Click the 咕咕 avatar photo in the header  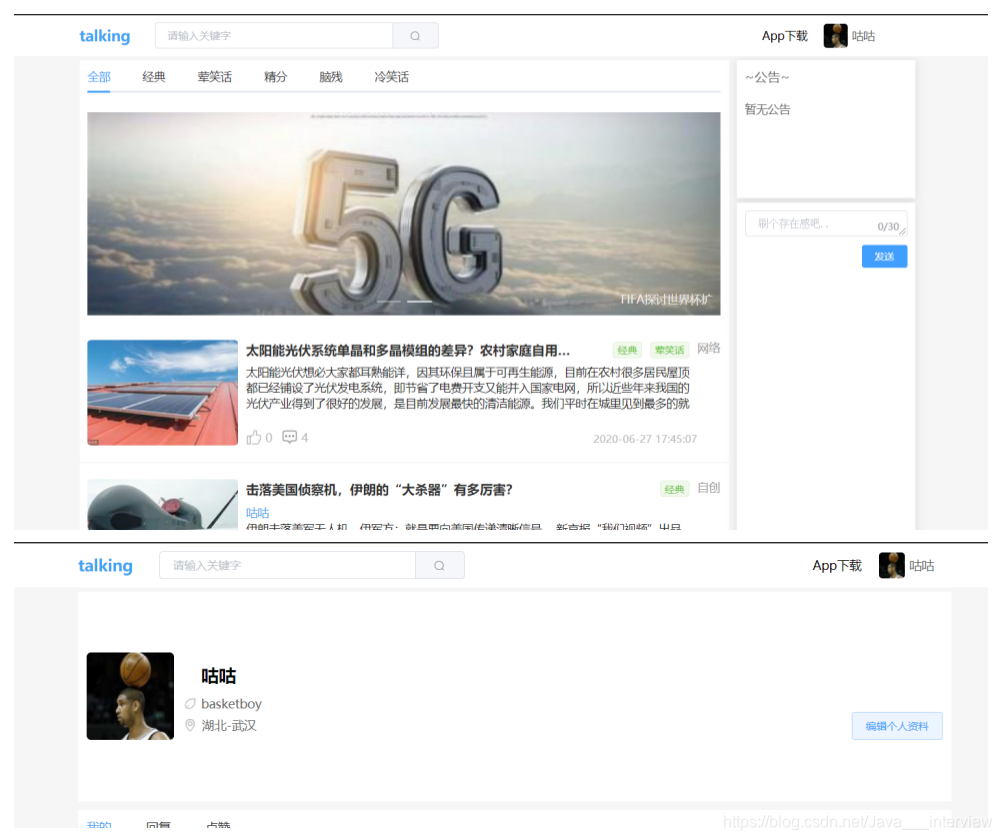pos(835,35)
